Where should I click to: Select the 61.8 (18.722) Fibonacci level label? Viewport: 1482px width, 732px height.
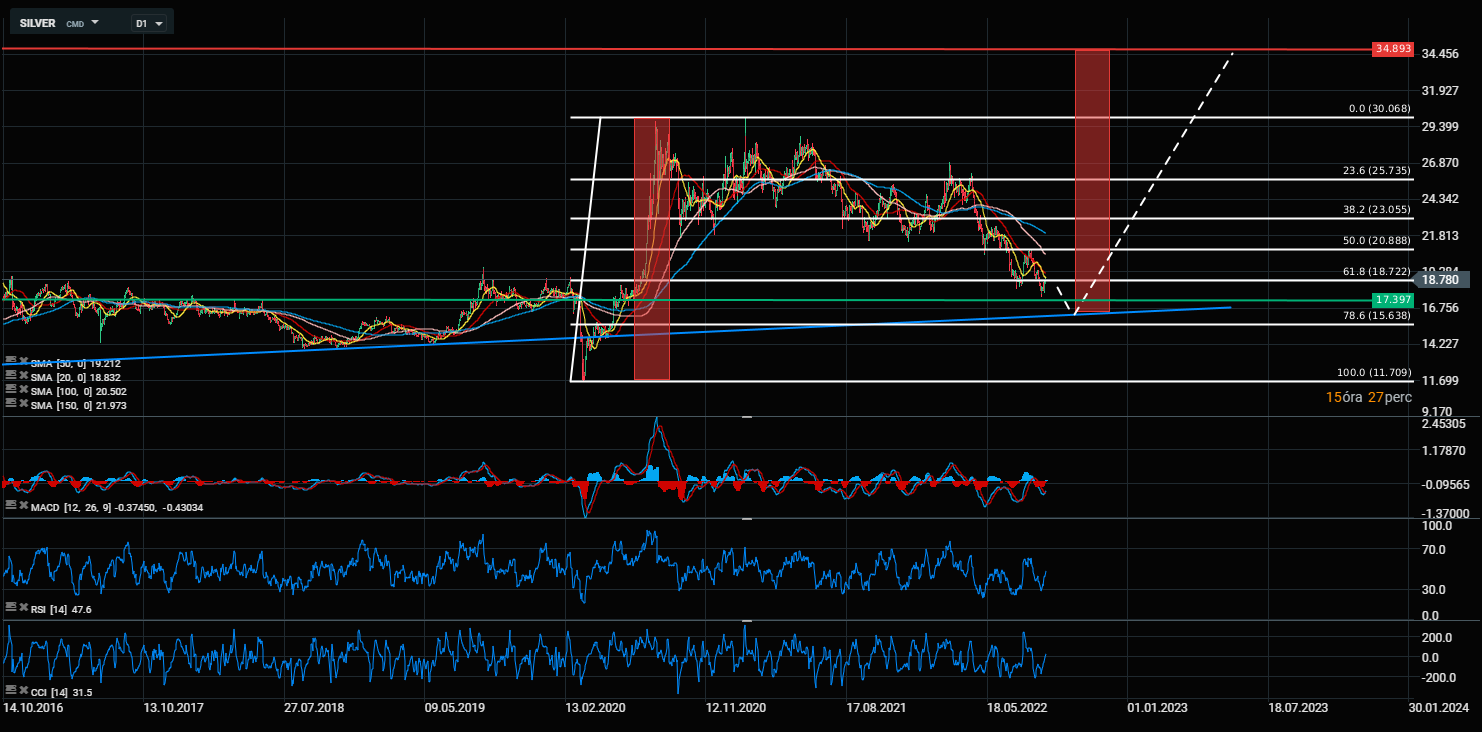click(x=1376, y=271)
